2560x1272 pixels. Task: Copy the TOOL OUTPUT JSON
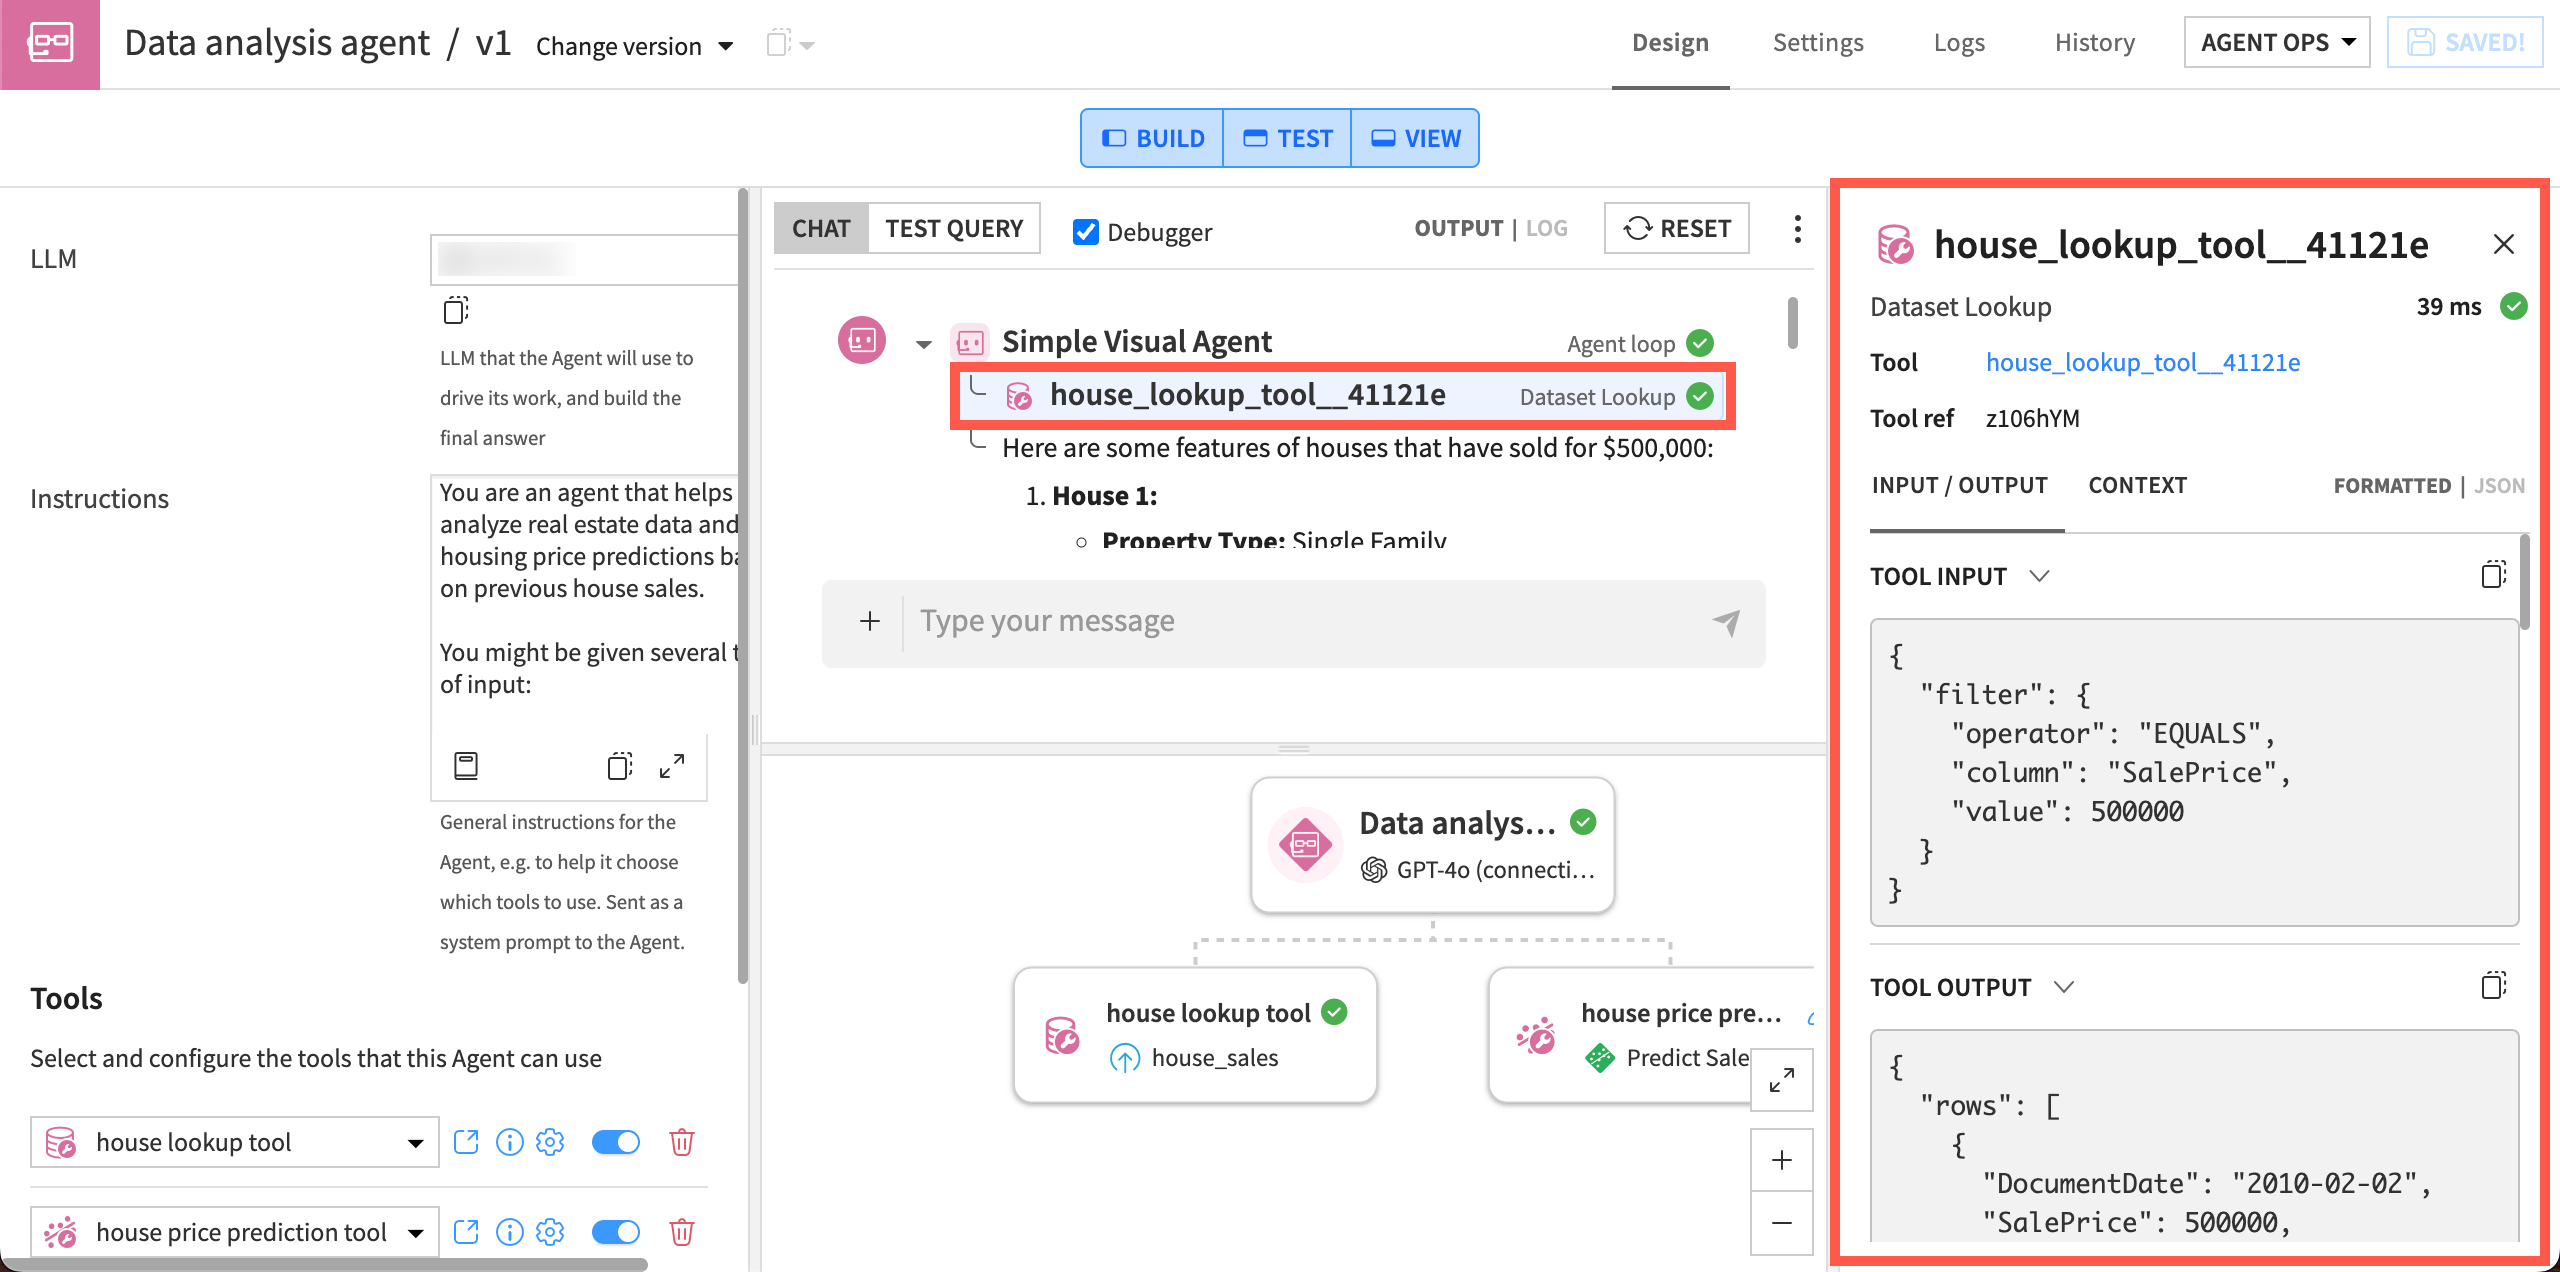point(2494,986)
